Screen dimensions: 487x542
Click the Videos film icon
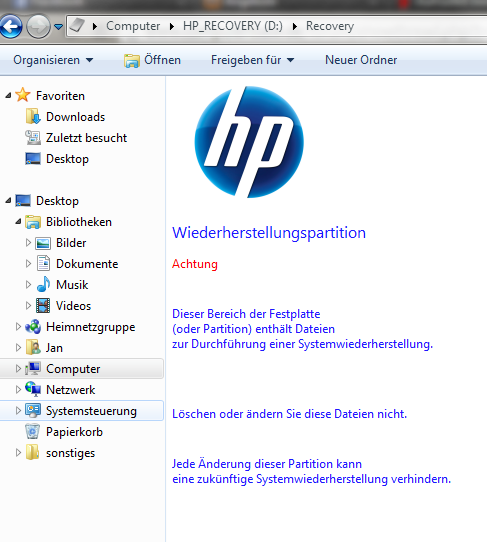[x=43, y=306]
